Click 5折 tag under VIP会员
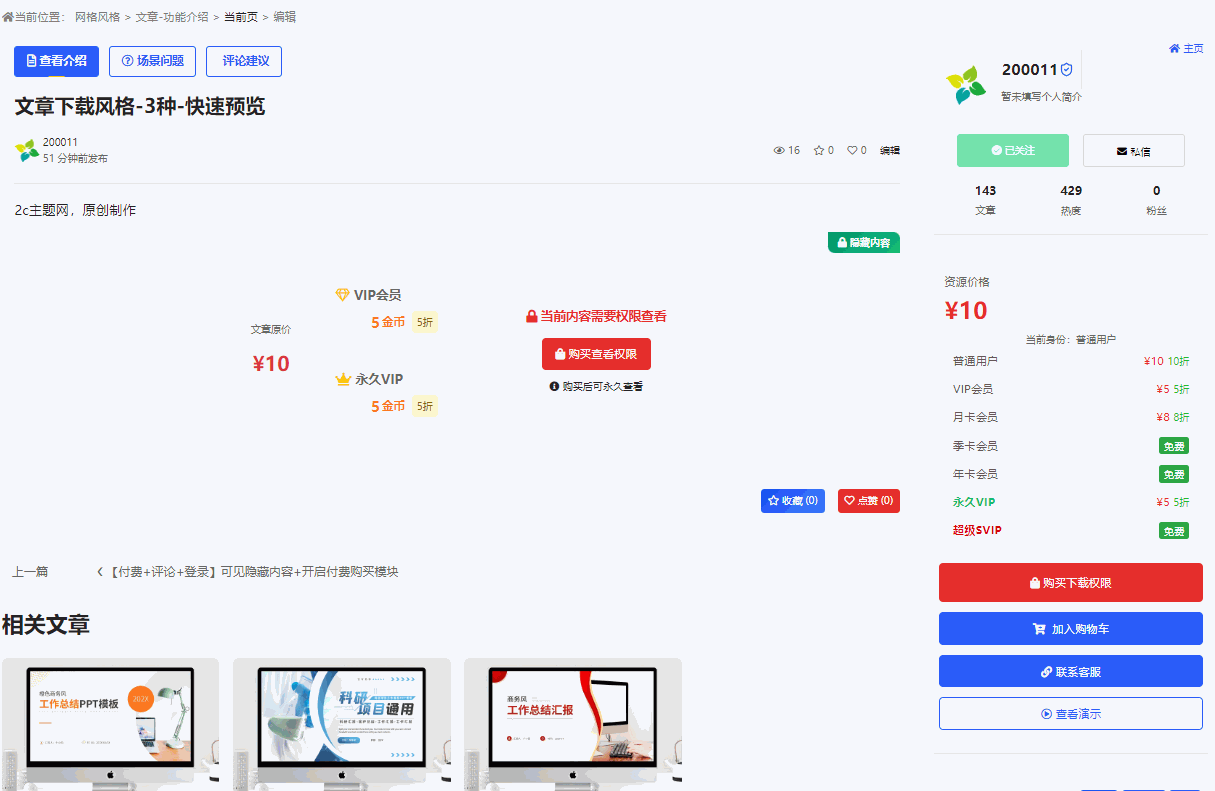1215x791 pixels. [425, 323]
